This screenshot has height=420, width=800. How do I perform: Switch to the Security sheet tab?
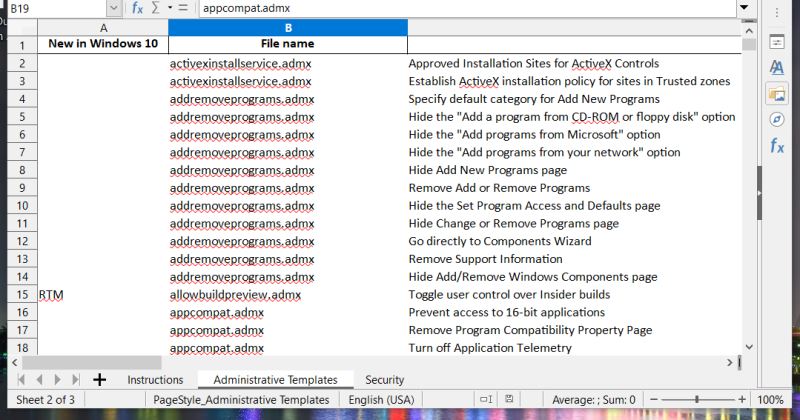tap(384, 380)
